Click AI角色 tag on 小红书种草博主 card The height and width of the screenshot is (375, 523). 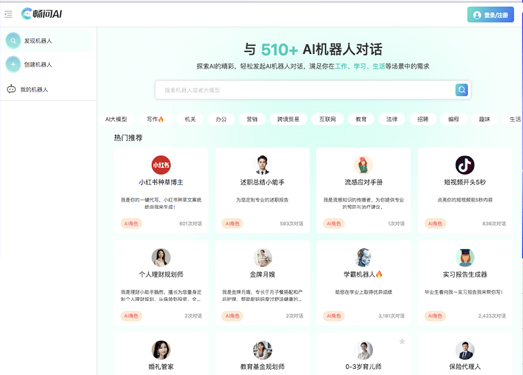(131, 224)
